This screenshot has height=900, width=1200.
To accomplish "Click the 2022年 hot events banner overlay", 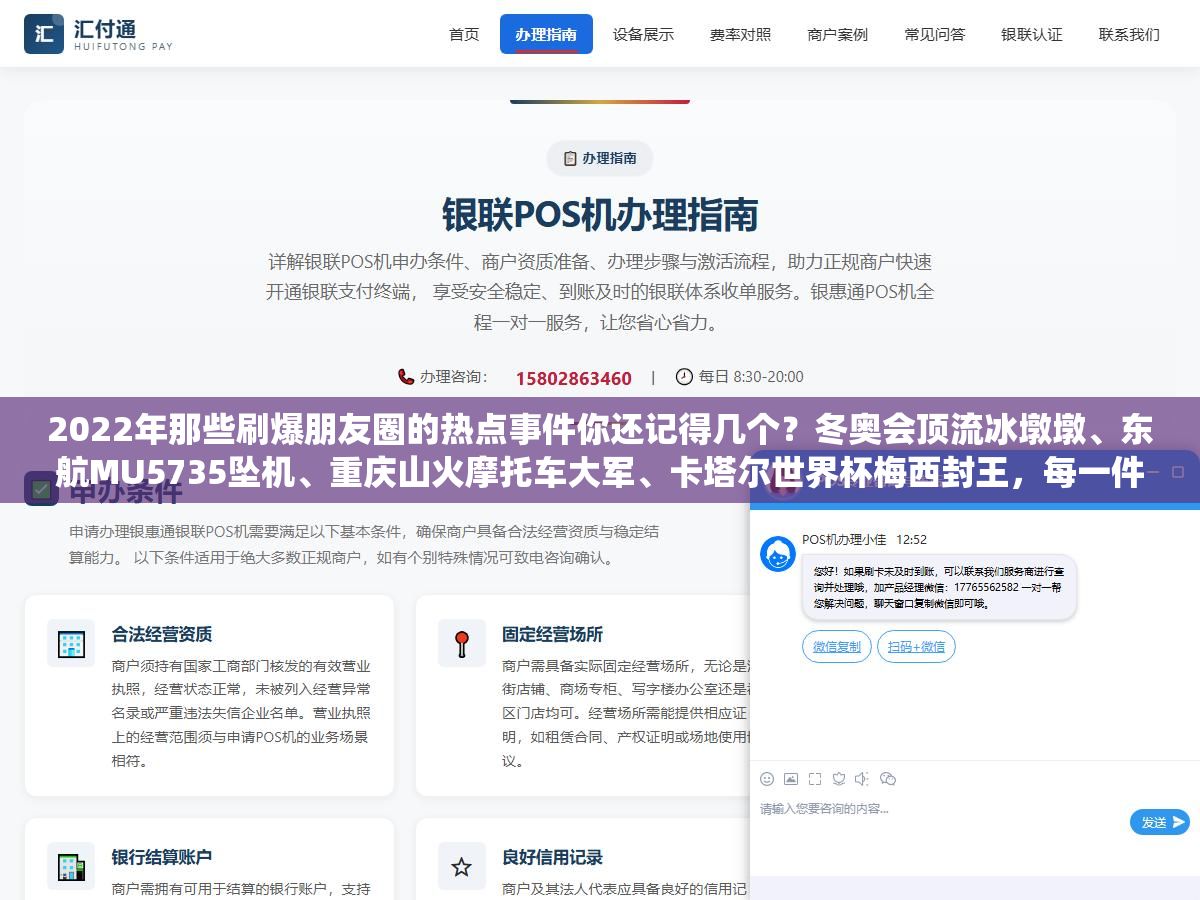I will click(x=600, y=450).
